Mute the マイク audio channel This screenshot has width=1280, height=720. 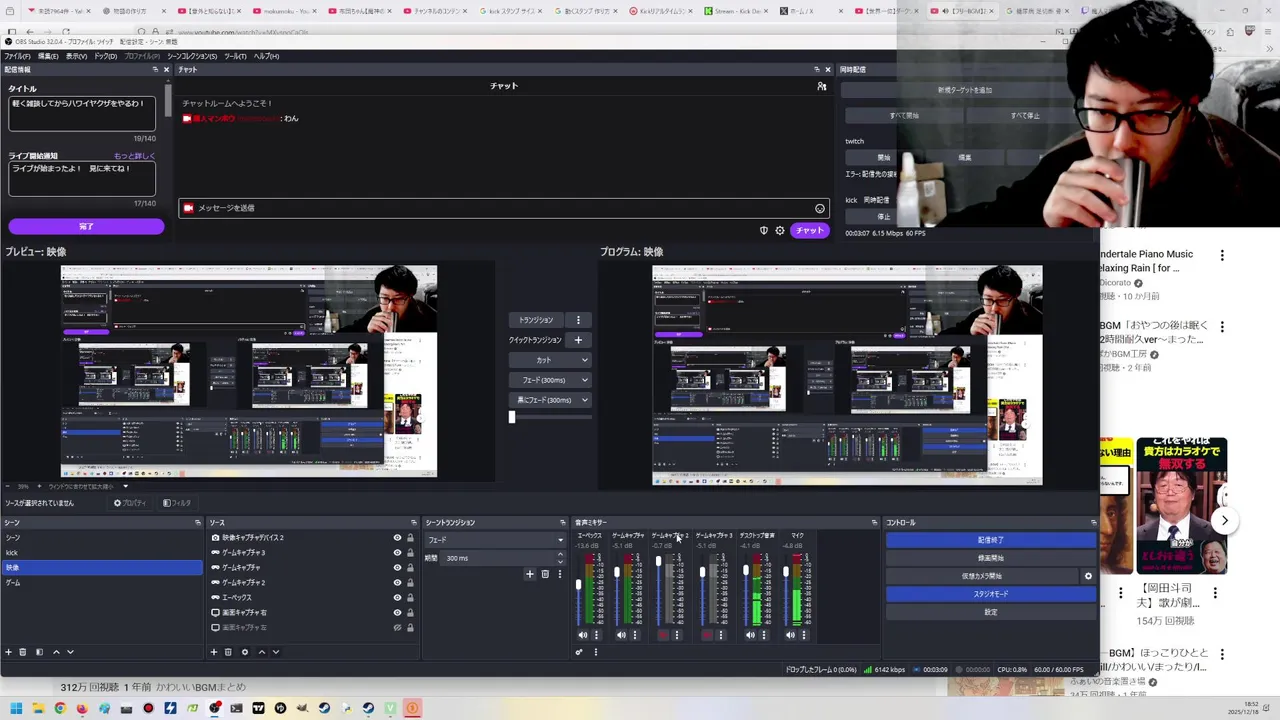(x=790, y=635)
